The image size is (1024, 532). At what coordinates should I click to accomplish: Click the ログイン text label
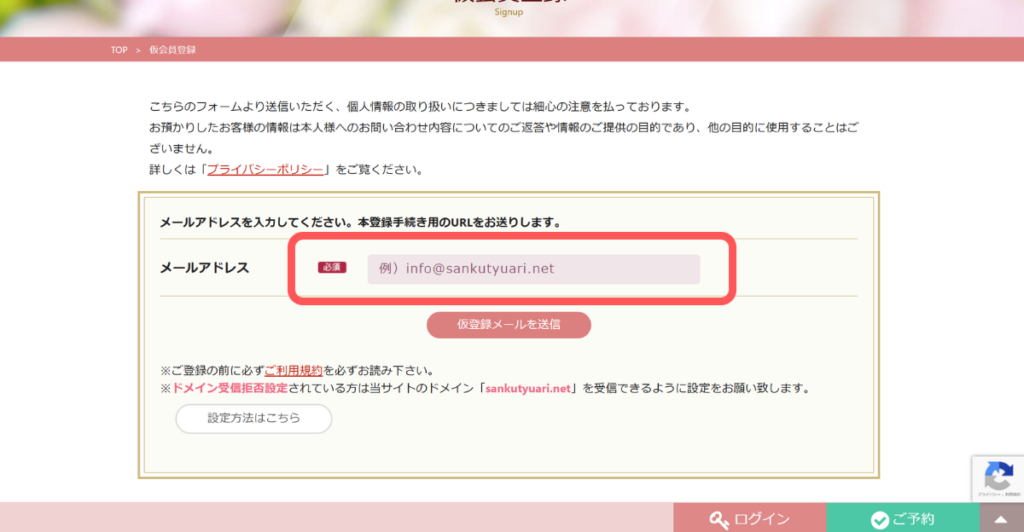[x=761, y=519]
